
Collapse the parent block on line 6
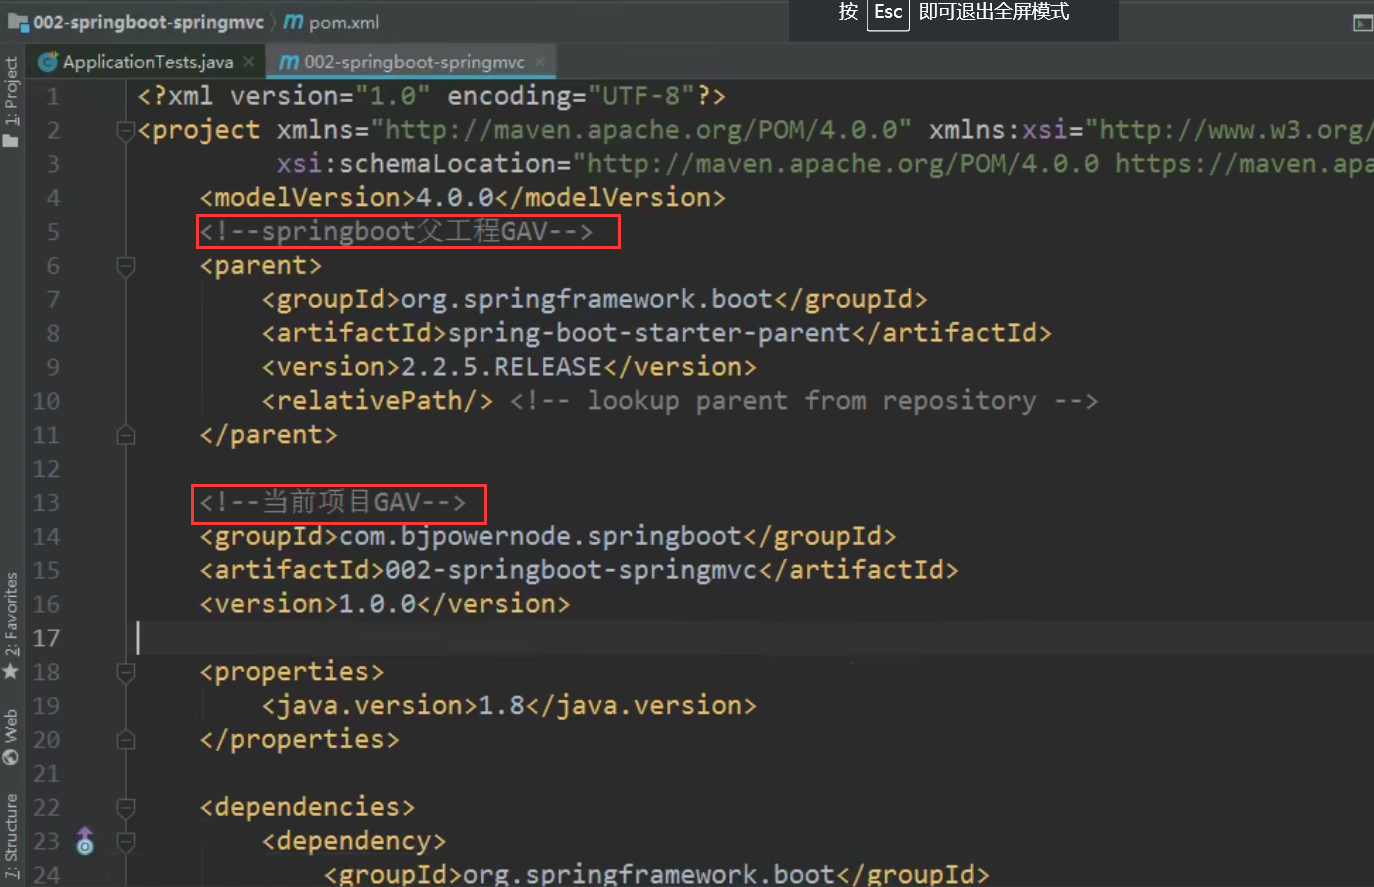[x=126, y=266]
